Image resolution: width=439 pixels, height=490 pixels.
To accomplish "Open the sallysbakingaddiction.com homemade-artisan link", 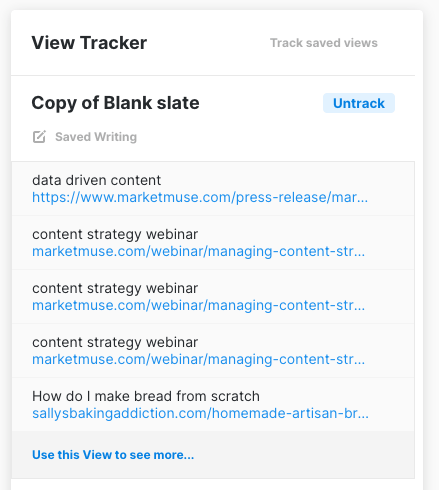I will pos(200,413).
